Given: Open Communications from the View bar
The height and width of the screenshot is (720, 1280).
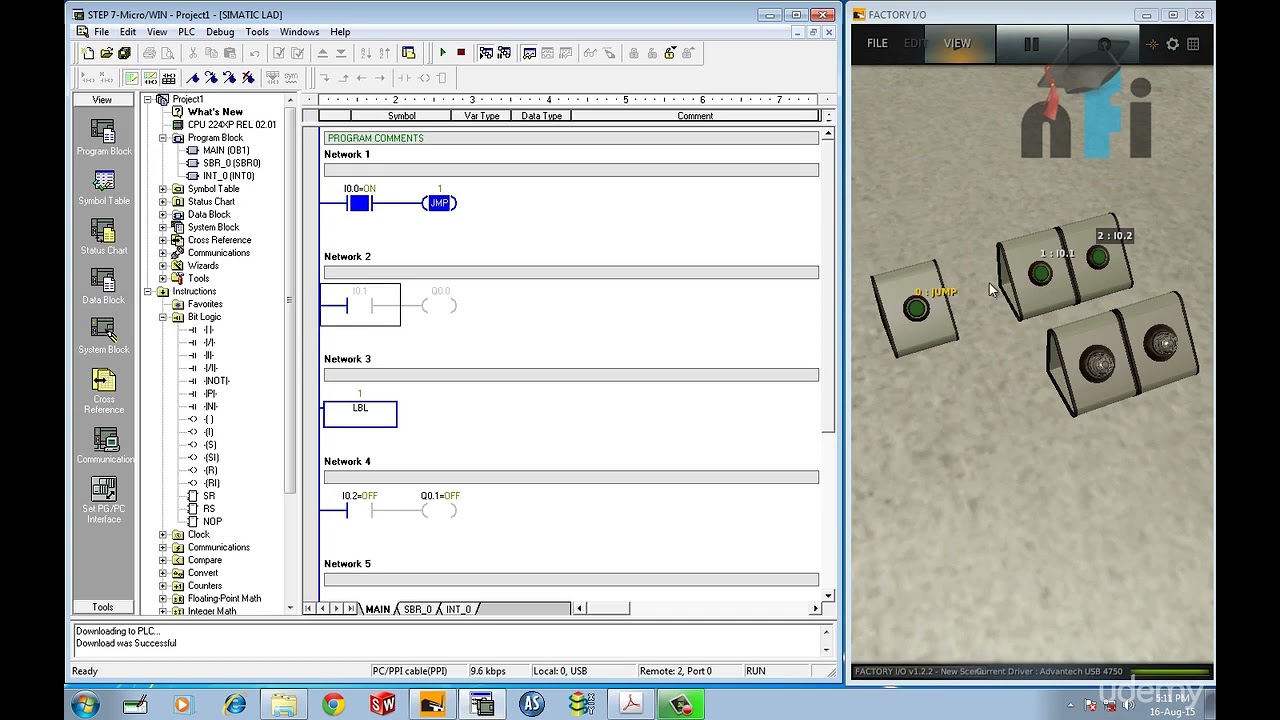Looking at the screenshot, I should pyautogui.click(x=104, y=446).
